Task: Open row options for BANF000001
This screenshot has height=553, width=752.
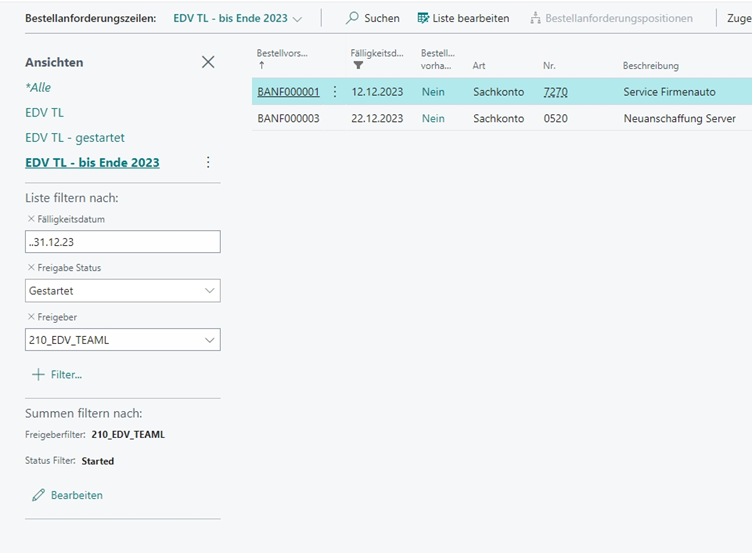Action: (x=335, y=92)
